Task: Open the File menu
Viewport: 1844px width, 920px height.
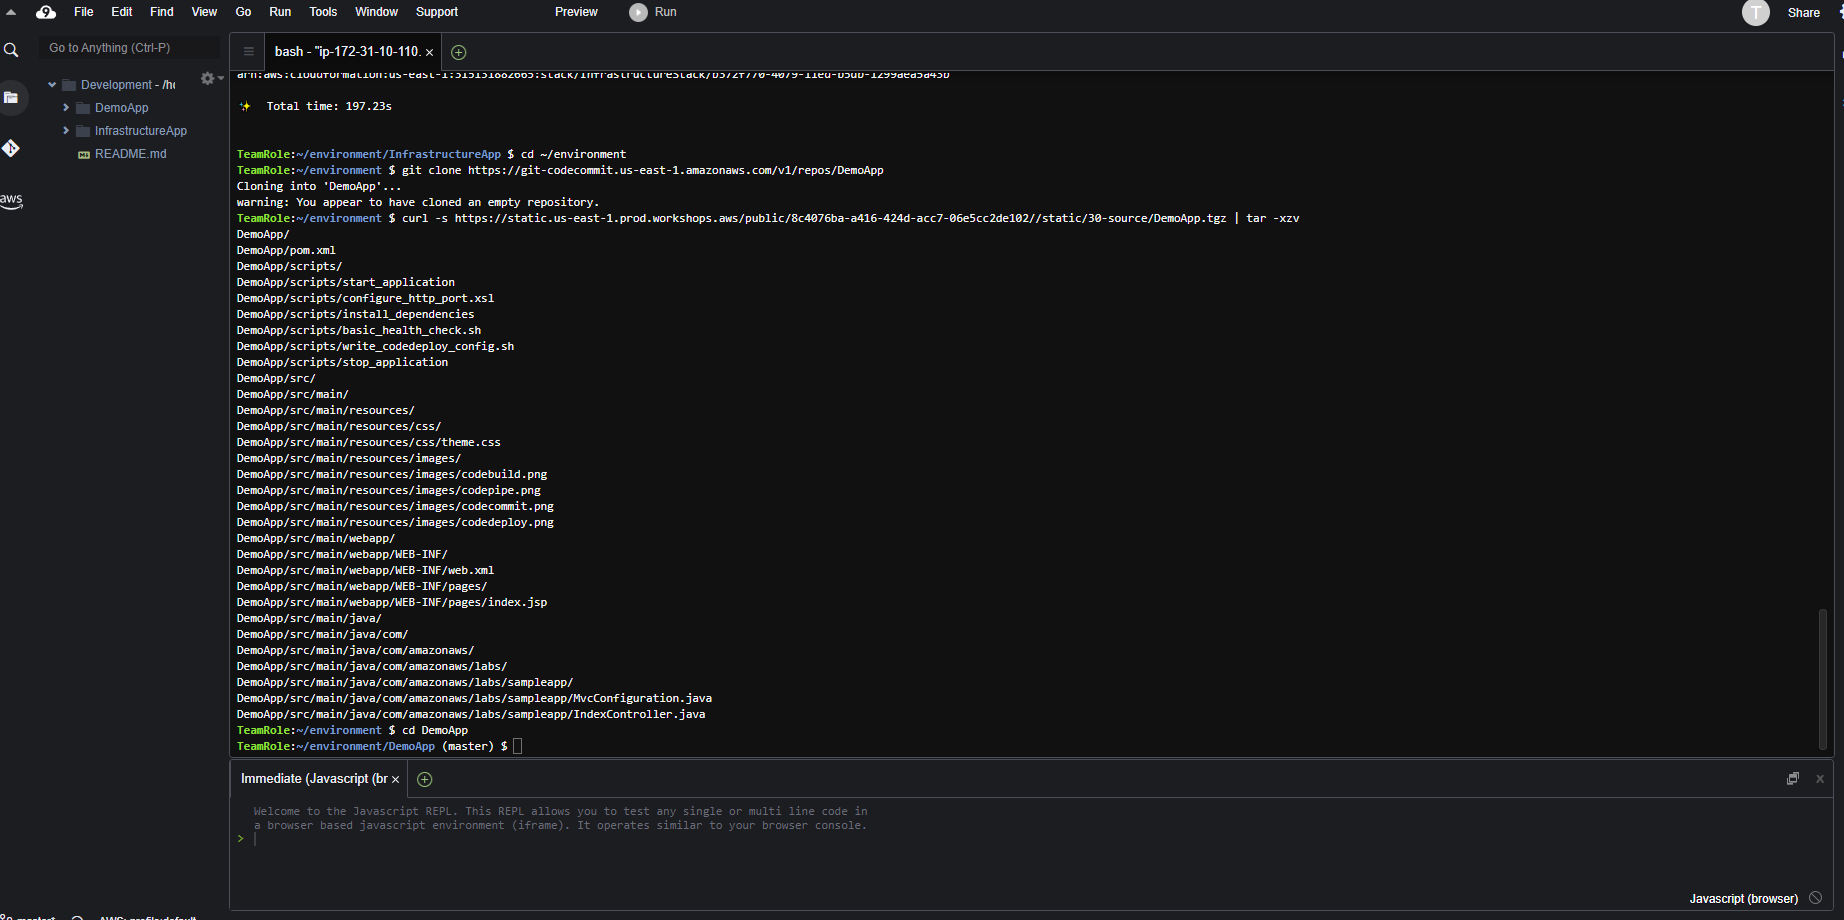Action: [x=84, y=12]
